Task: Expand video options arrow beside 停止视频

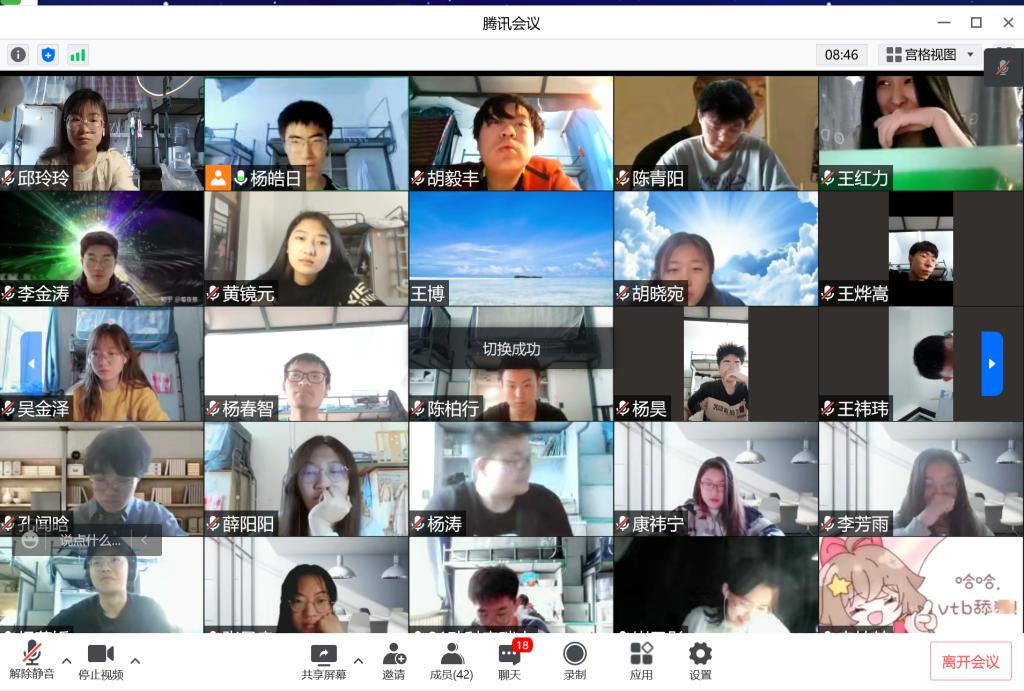Action: 135,661
